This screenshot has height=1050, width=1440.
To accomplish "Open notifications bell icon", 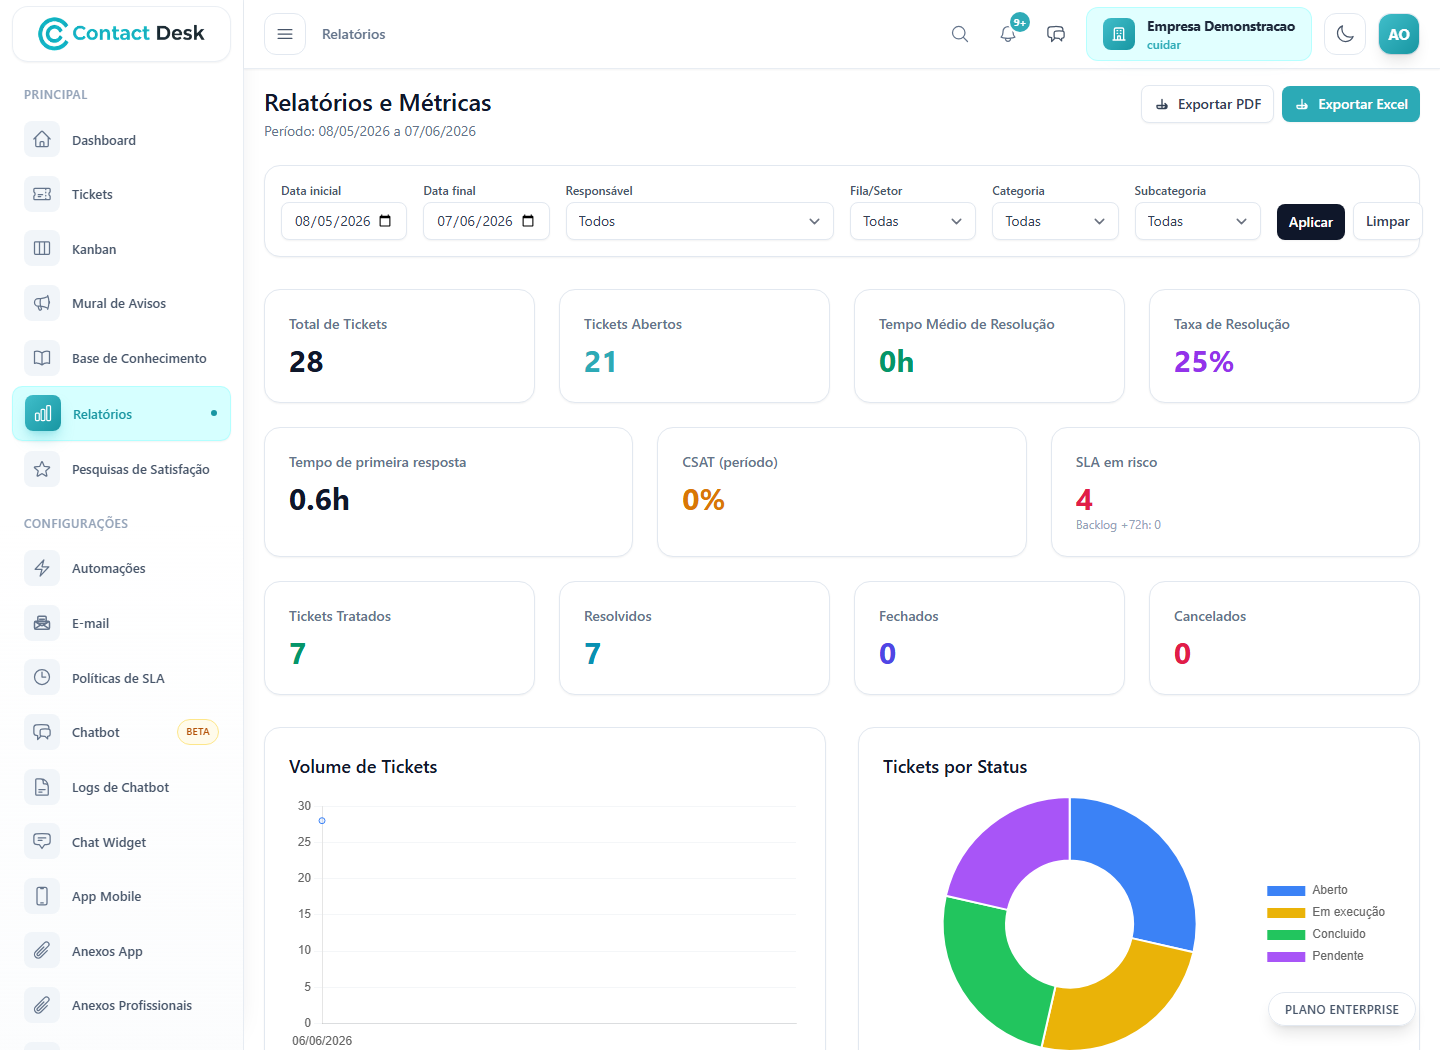I will click(1008, 34).
